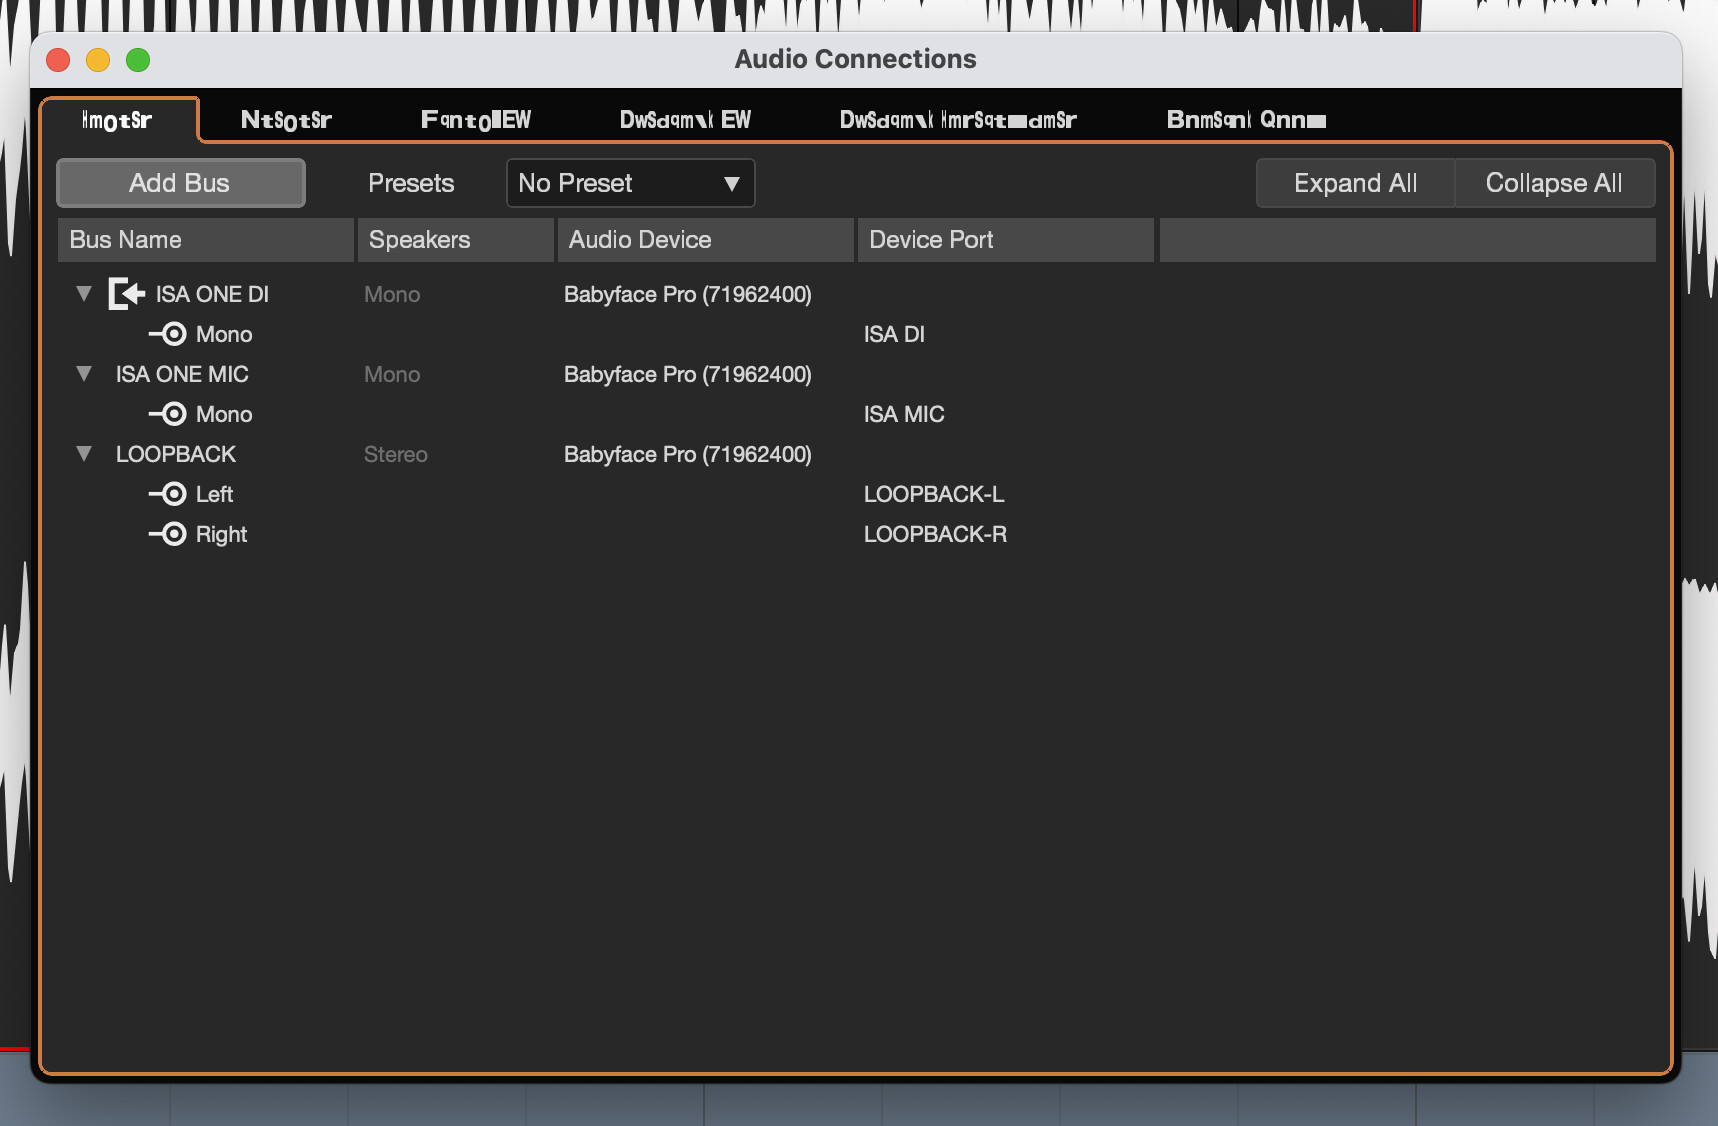Click the Stereo speakers value for LOOPBACK

[x=396, y=454]
